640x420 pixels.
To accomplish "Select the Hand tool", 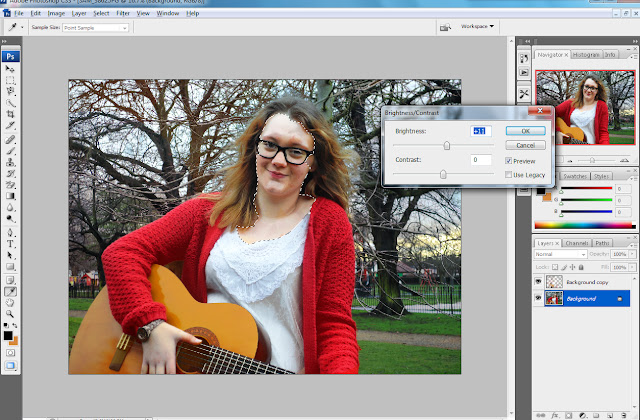I will 10,303.
